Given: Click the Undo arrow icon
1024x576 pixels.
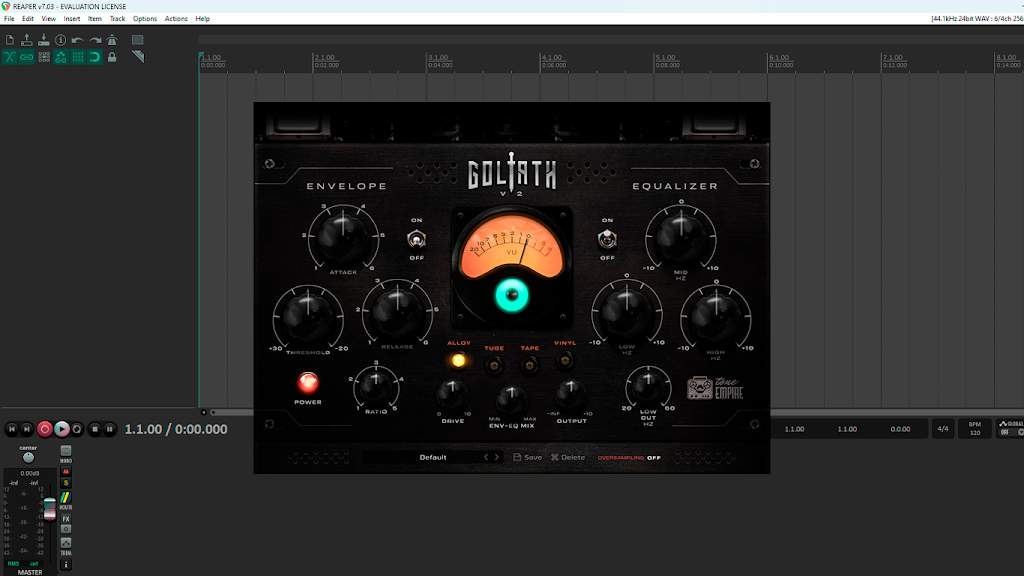Looking at the screenshot, I should pos(78,40).
